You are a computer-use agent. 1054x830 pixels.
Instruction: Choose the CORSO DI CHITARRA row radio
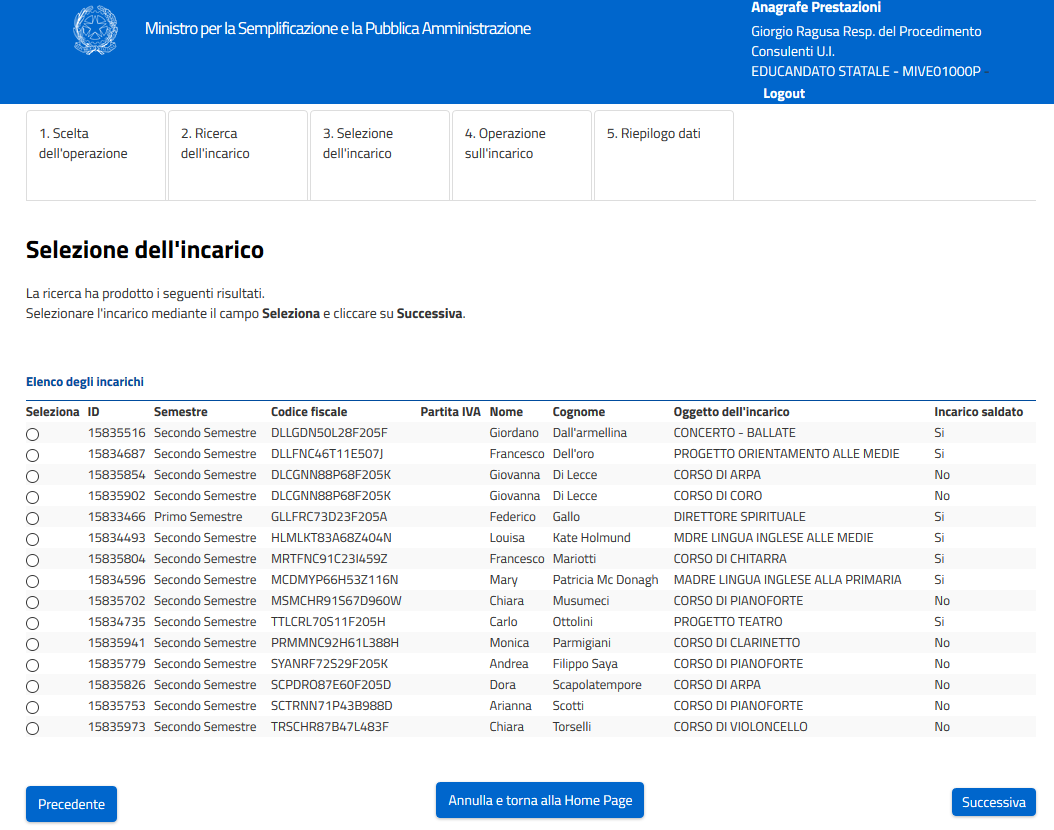pyautogui.click(x=33, y=560)
